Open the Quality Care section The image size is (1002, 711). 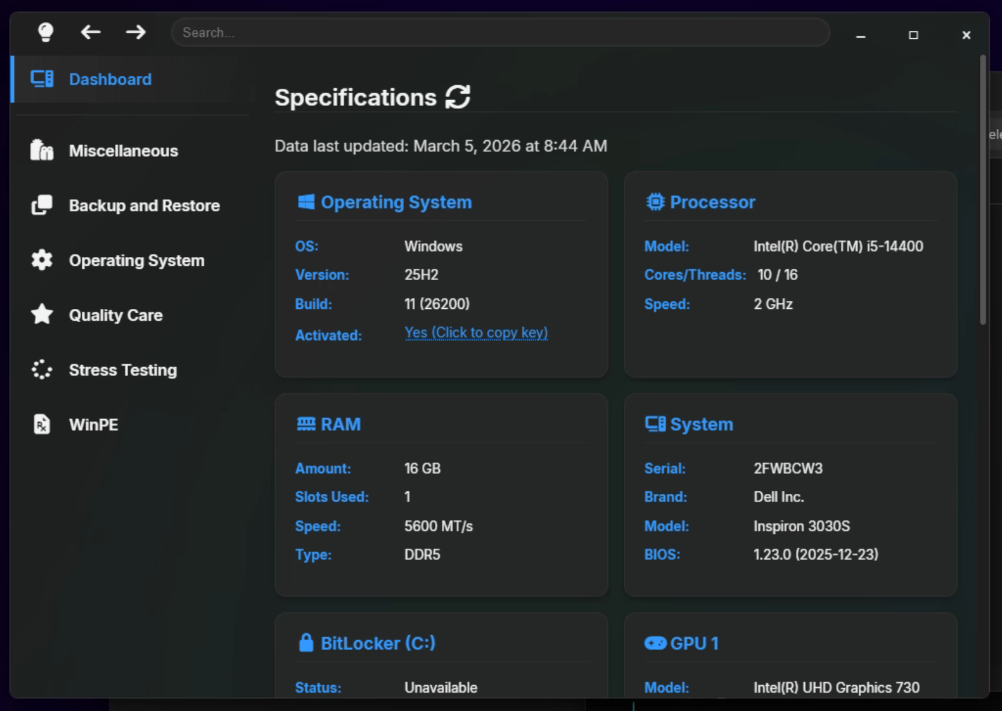(115, 315)
